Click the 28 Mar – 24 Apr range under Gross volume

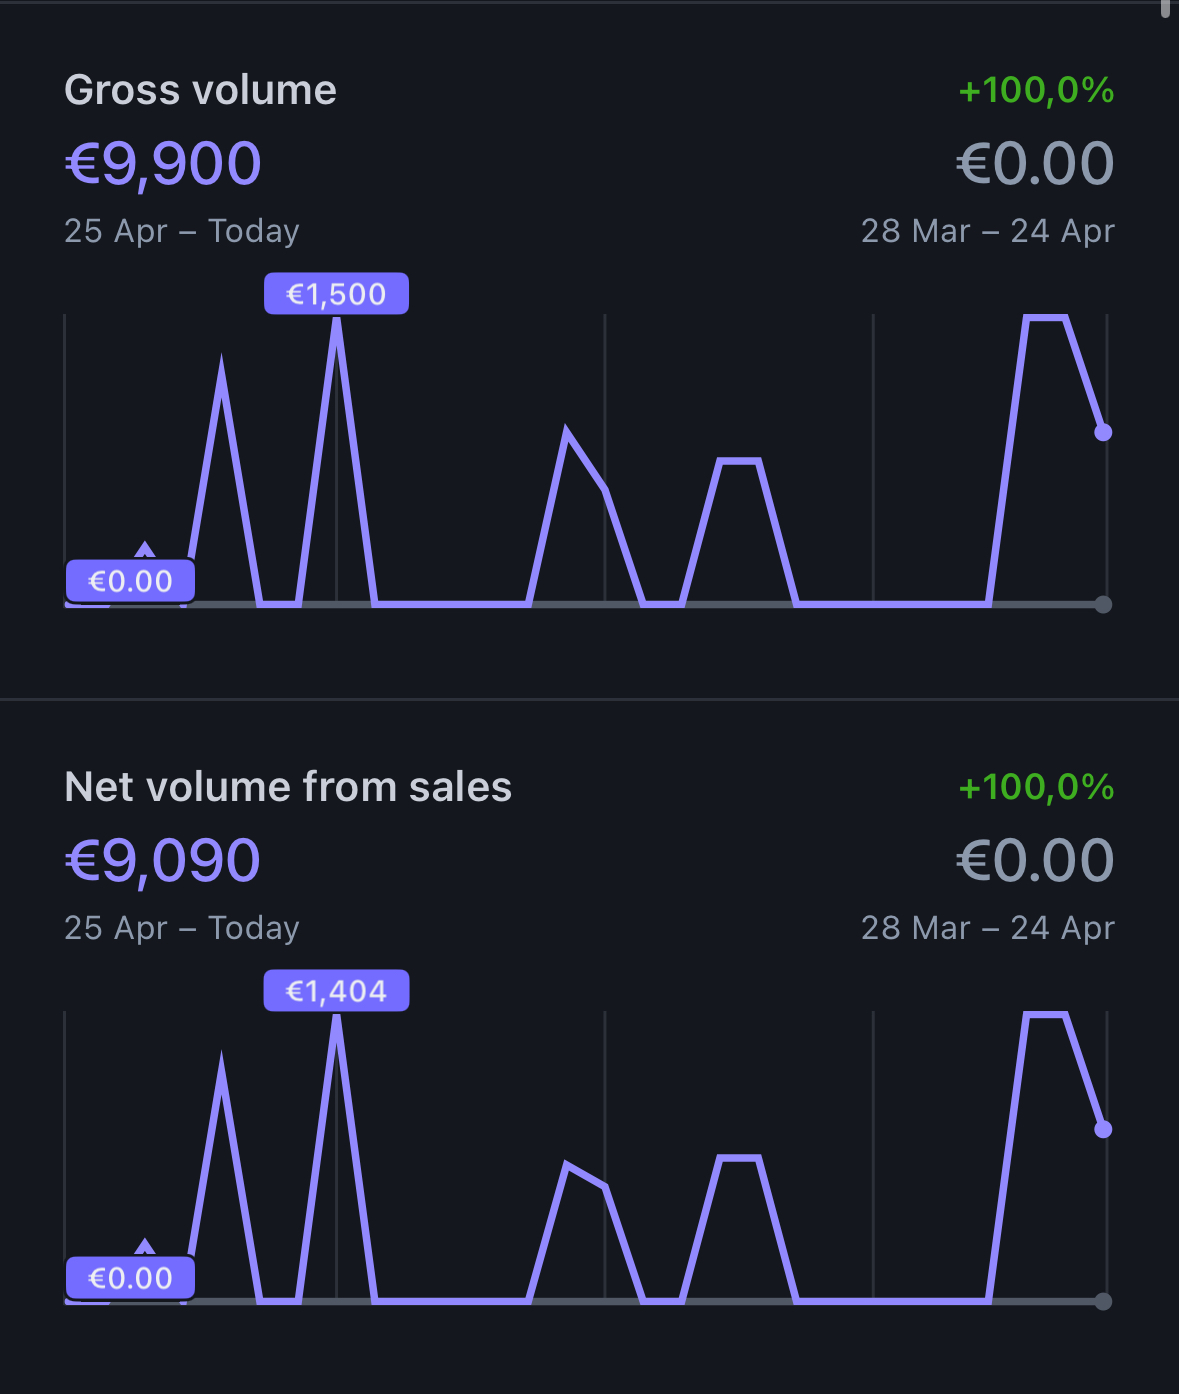point(987,231)
